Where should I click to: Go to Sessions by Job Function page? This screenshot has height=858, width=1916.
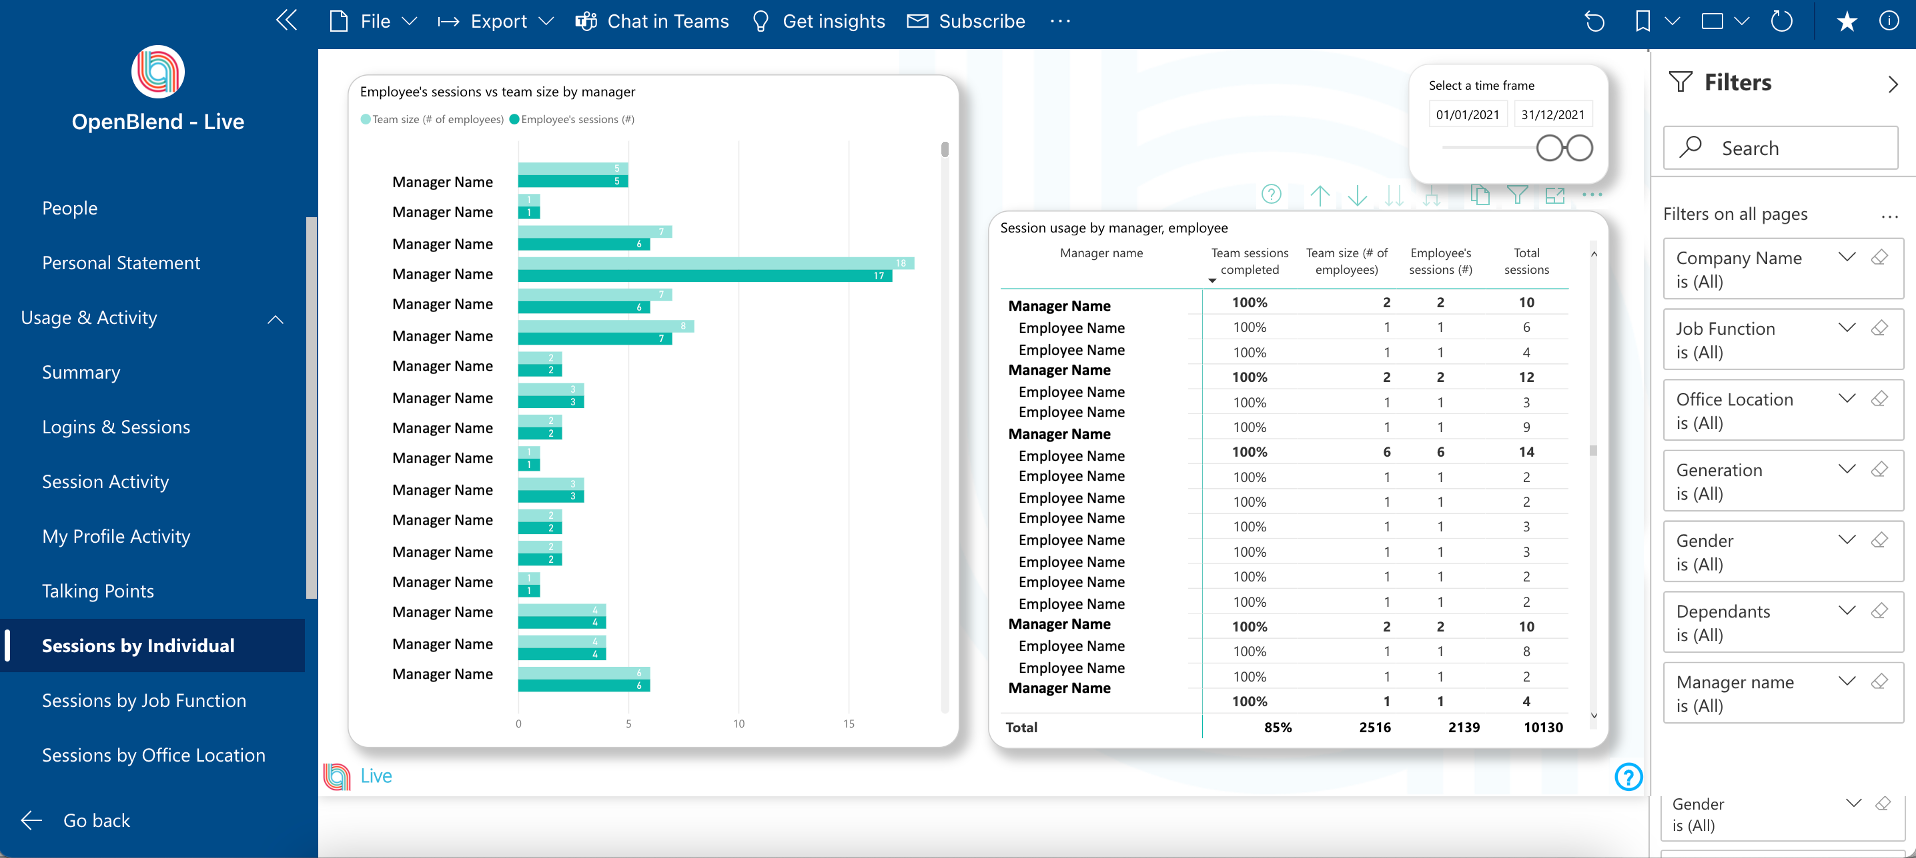tap(144, 701)
